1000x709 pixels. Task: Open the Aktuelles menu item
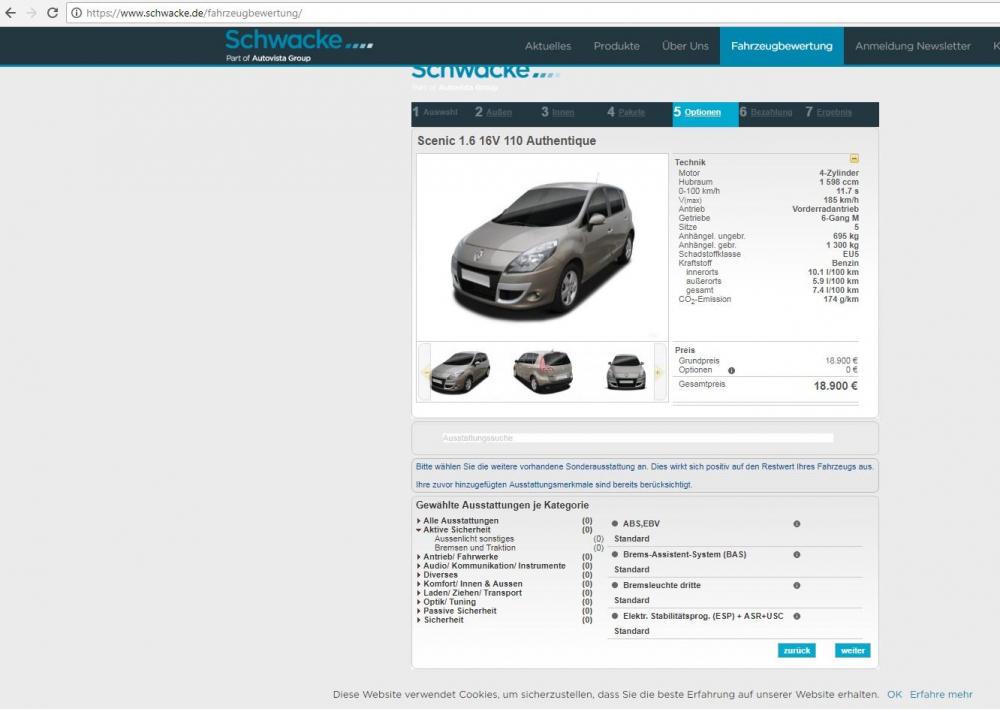pyautogui.click(x=548, y=46)
